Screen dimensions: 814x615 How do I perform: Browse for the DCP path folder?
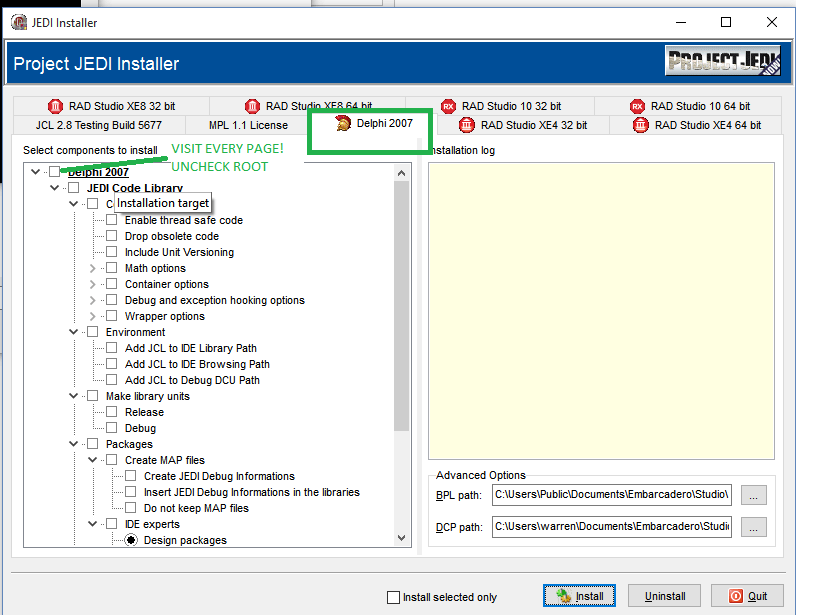(x=753, y=527)
